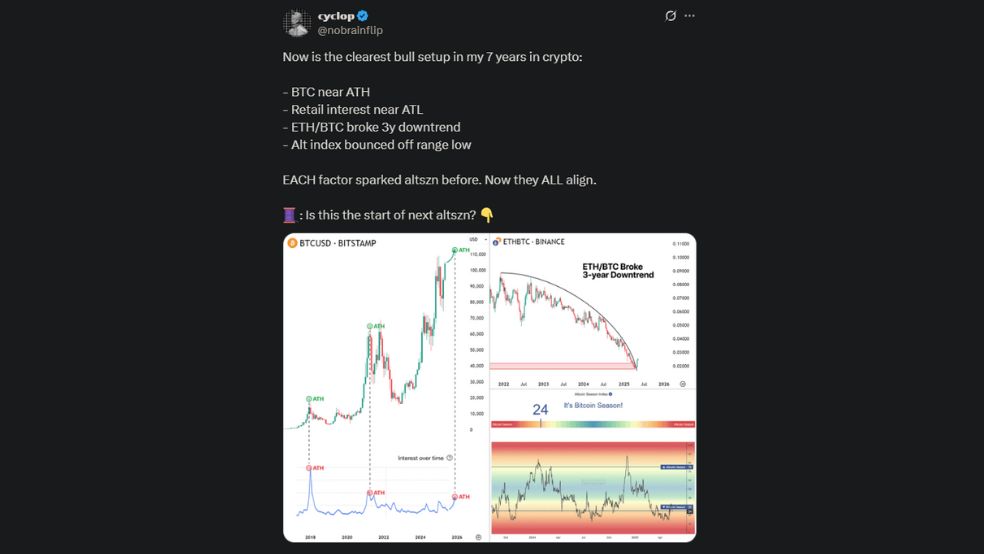Open the @nobrainflip handle link

click(x=350, y=30)
